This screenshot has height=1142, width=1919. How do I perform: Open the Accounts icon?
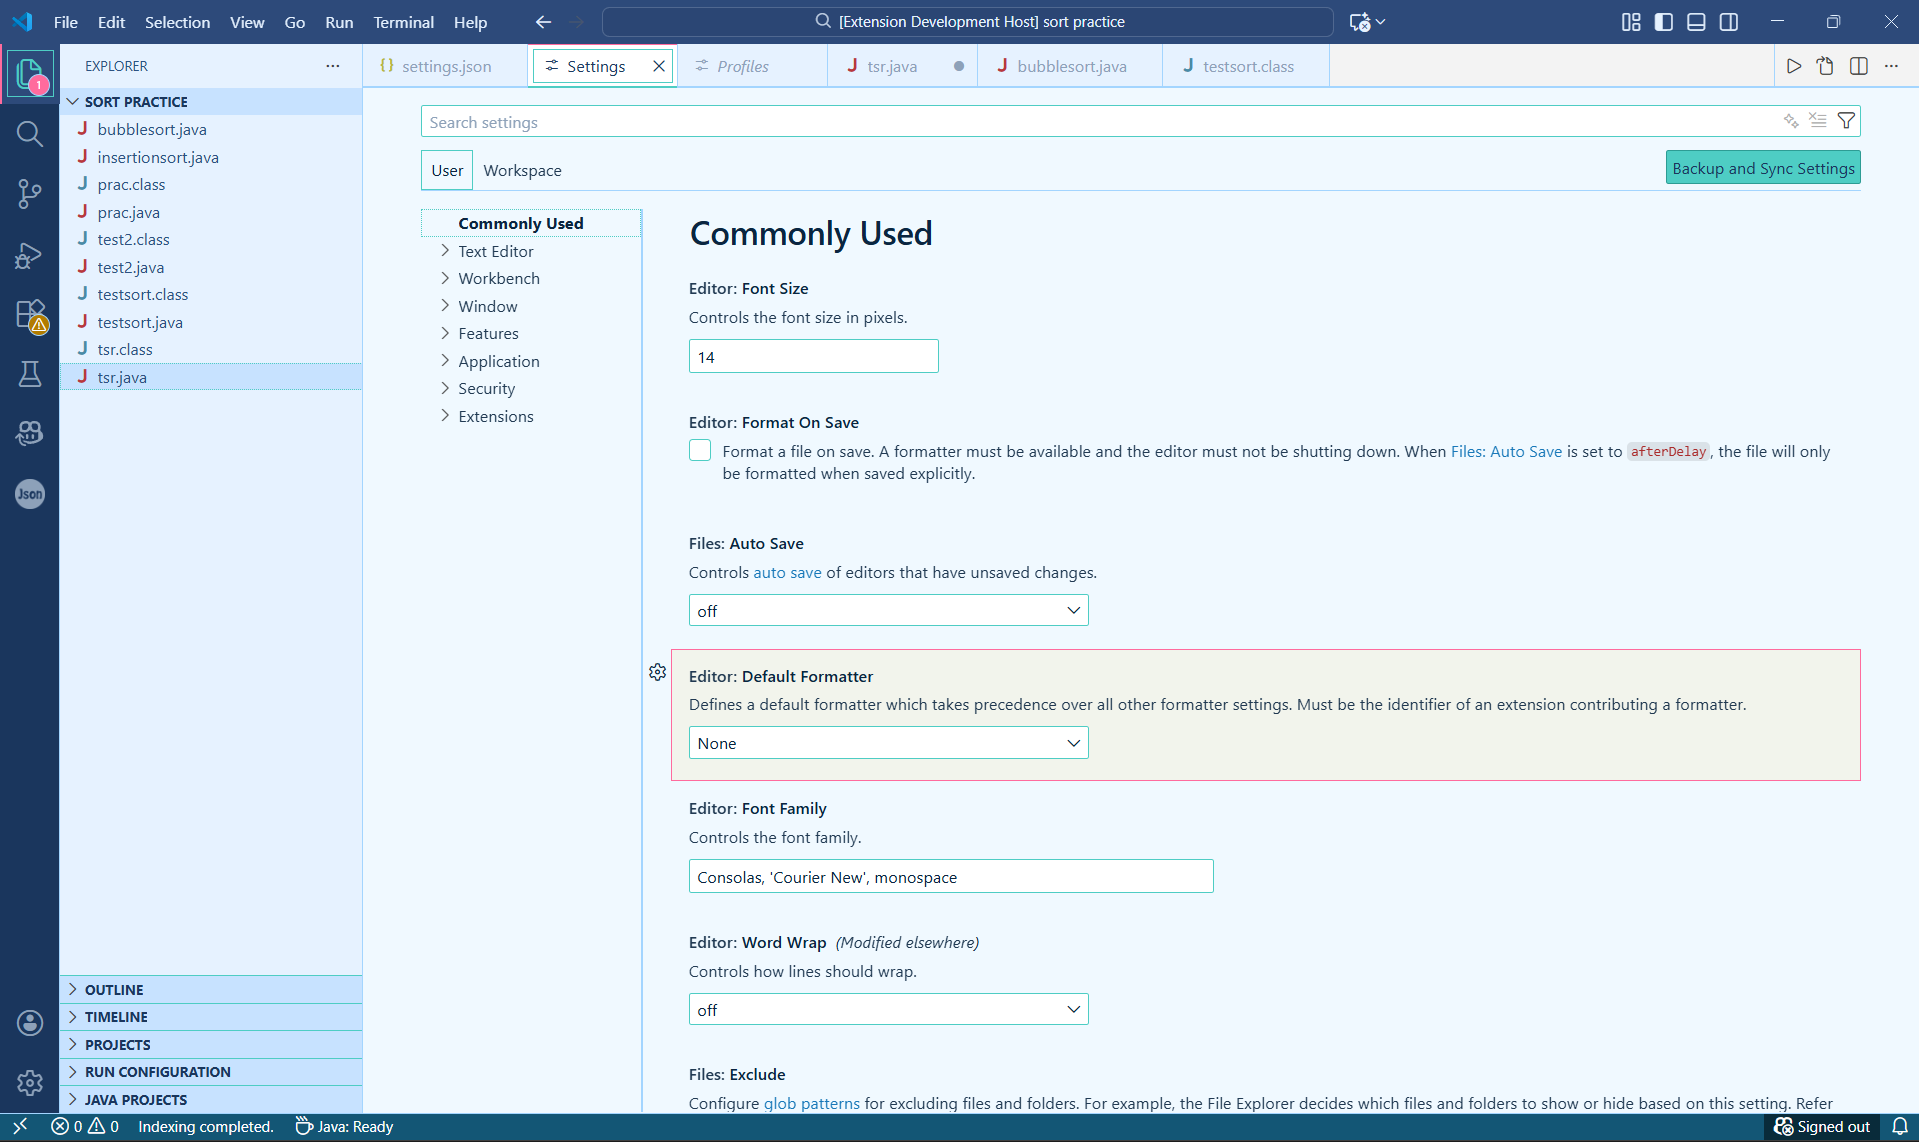pyautogui.click(x=30, y=1022)
